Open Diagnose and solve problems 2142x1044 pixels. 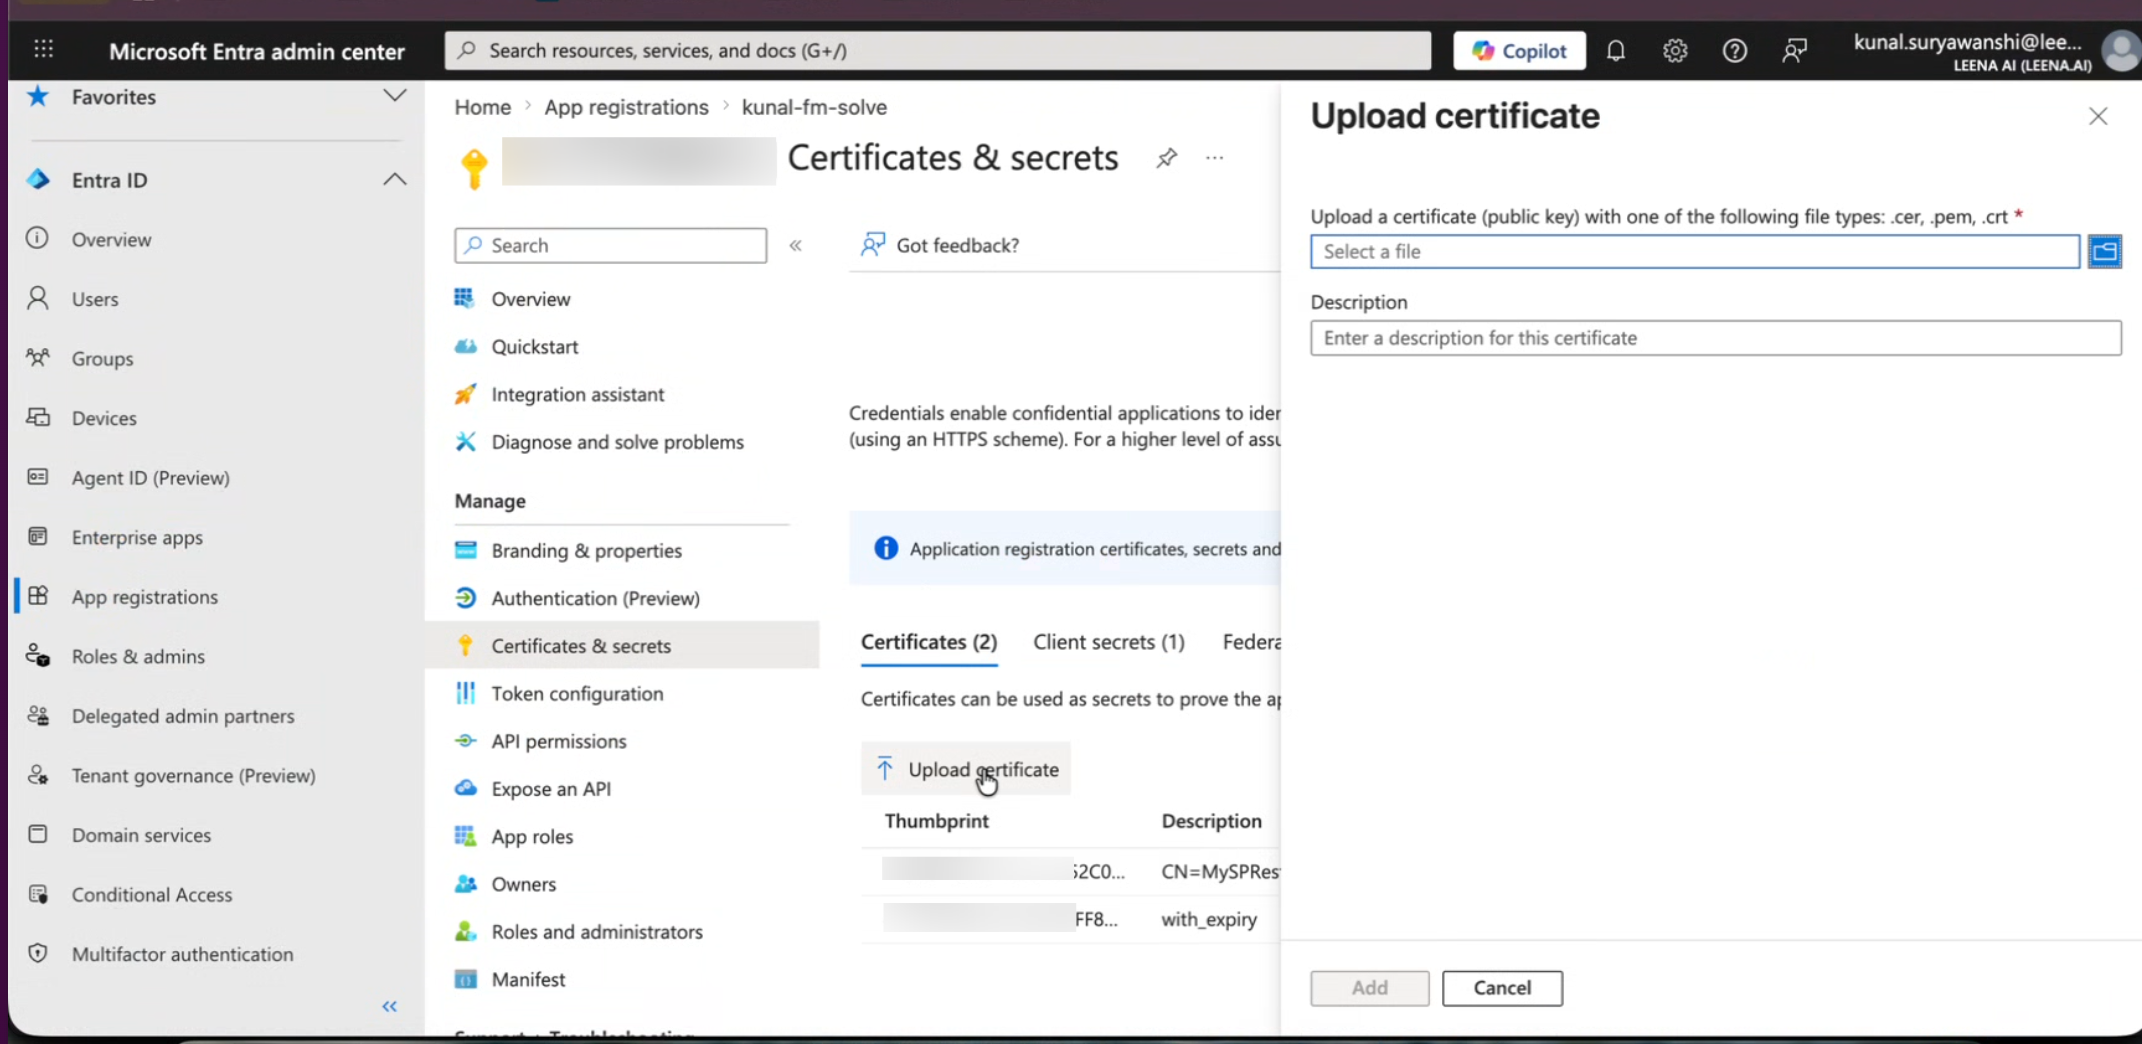pos(617,441)
